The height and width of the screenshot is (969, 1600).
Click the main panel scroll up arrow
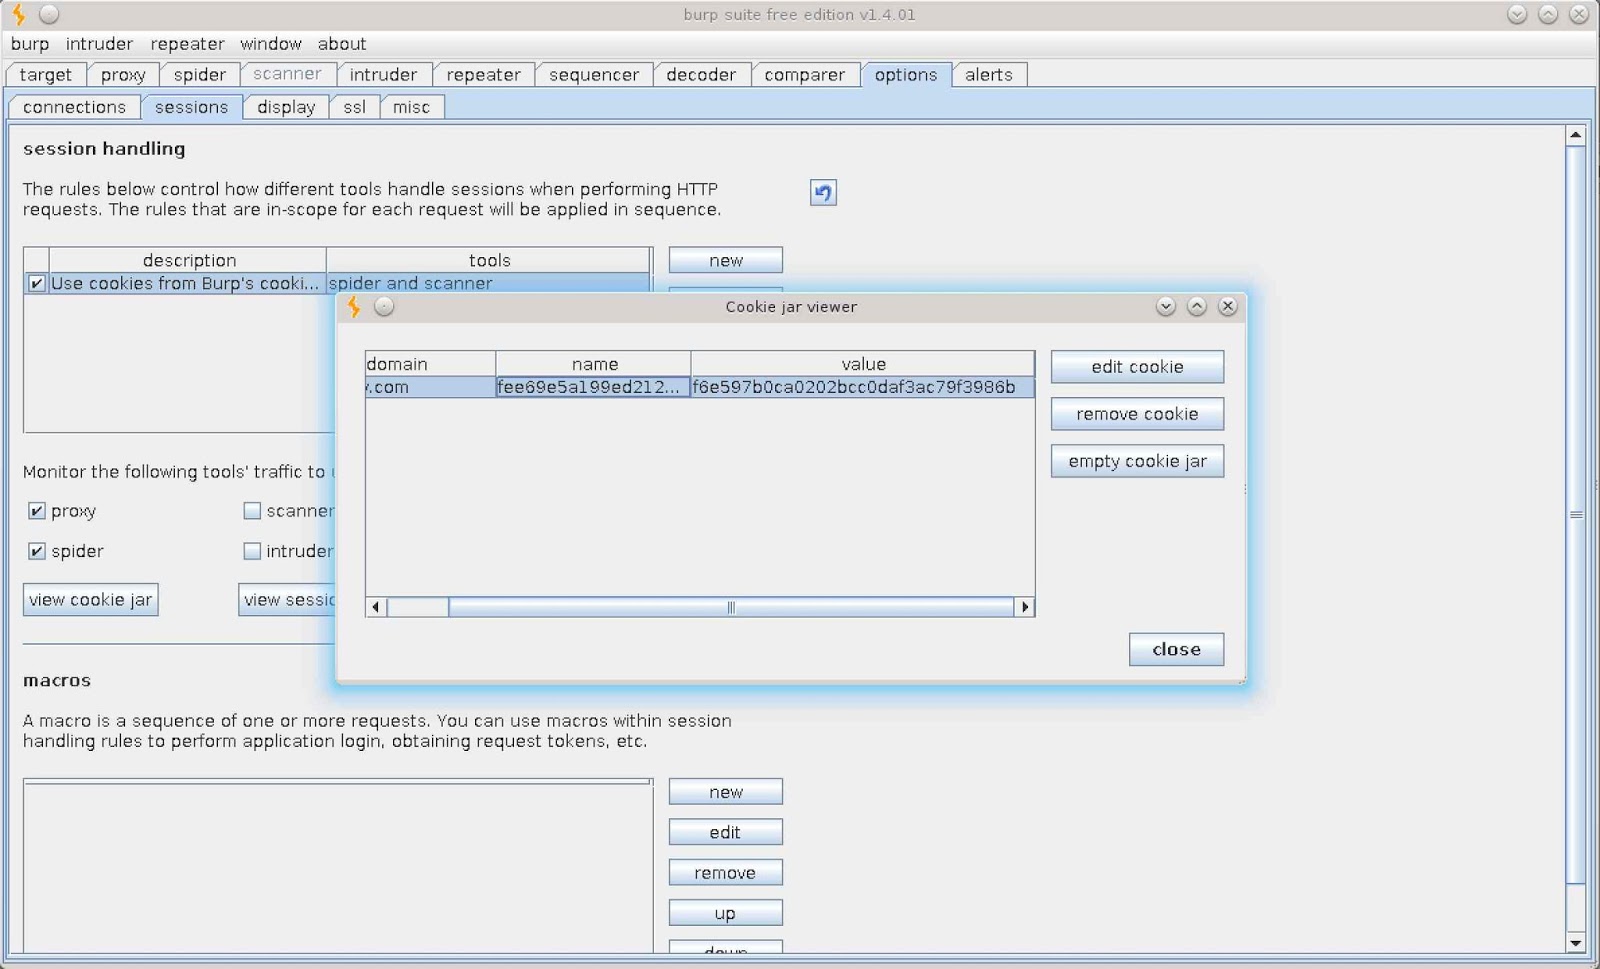(1576, 135)
